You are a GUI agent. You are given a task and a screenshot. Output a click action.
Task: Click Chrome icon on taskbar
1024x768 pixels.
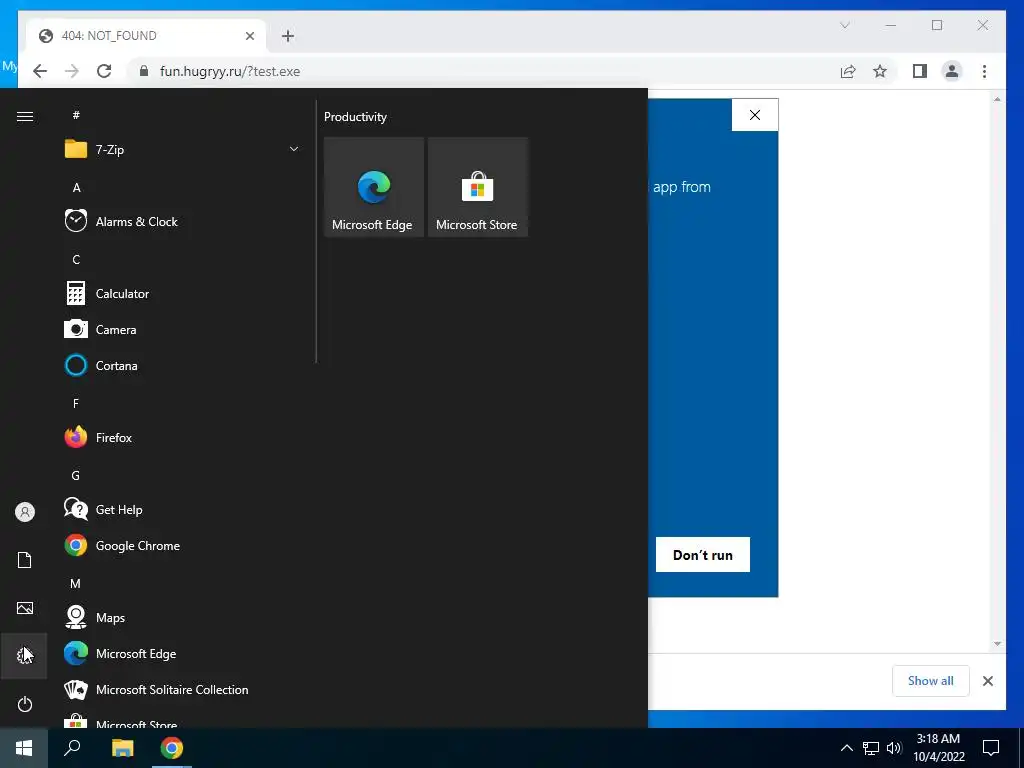pos(172,748)
